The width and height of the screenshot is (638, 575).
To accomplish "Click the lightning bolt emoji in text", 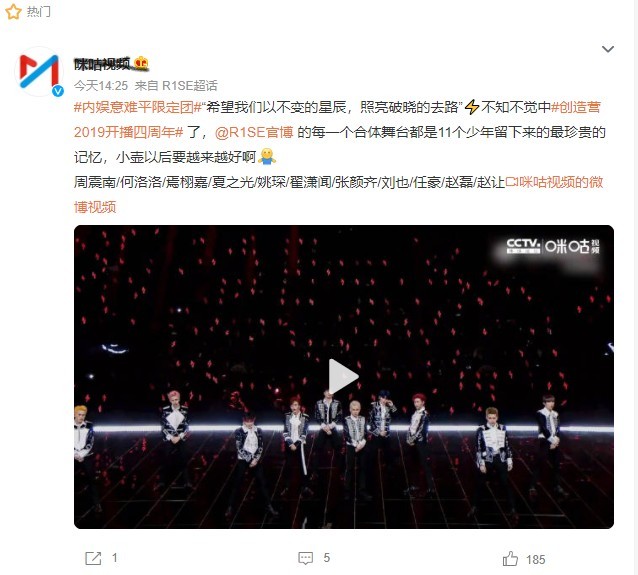I will 472,107.
